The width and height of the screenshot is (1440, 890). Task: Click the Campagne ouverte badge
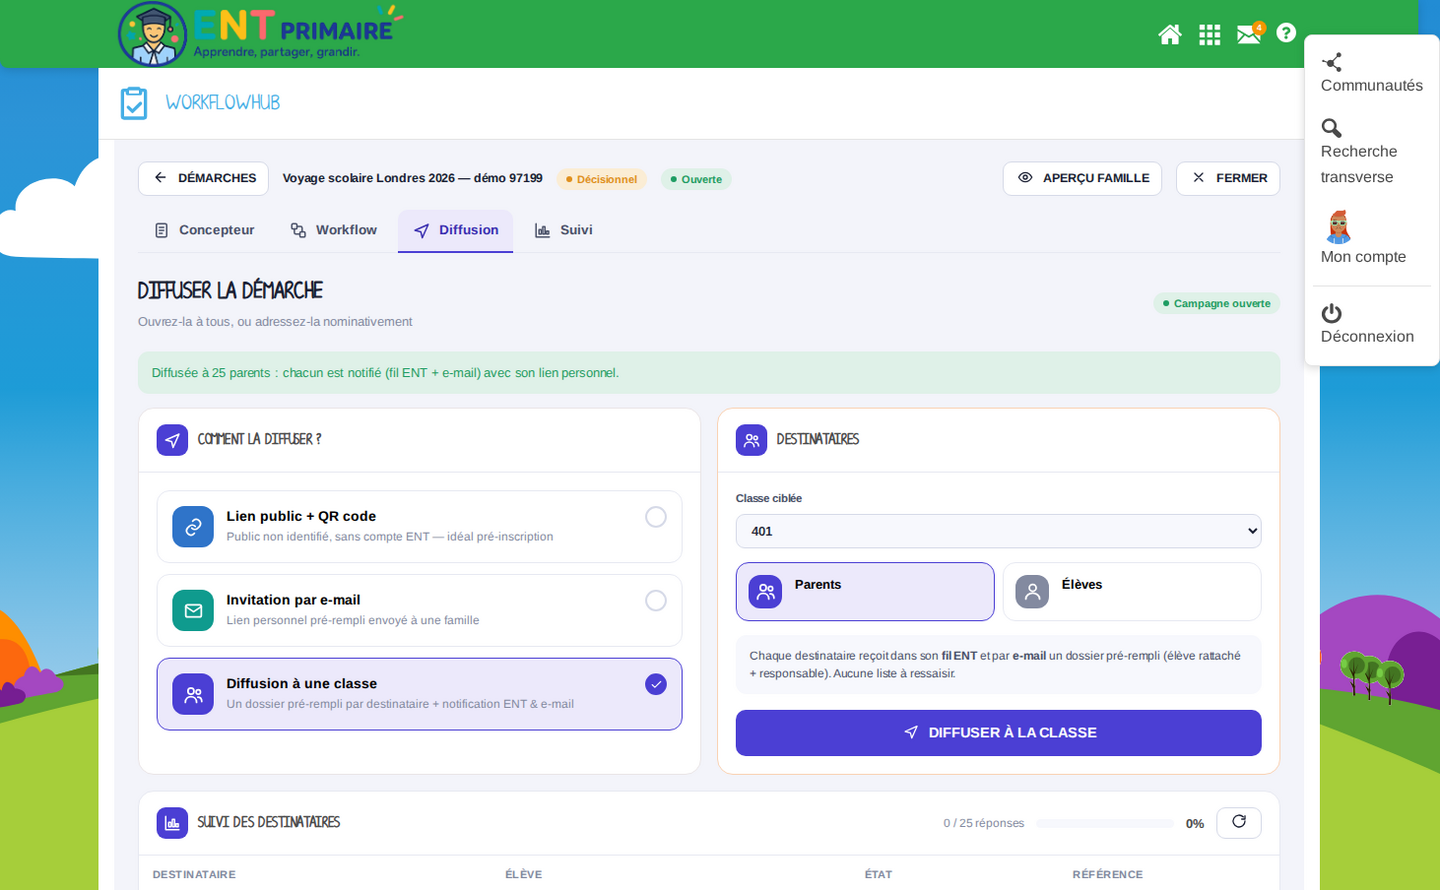(x=1217, y=303)
